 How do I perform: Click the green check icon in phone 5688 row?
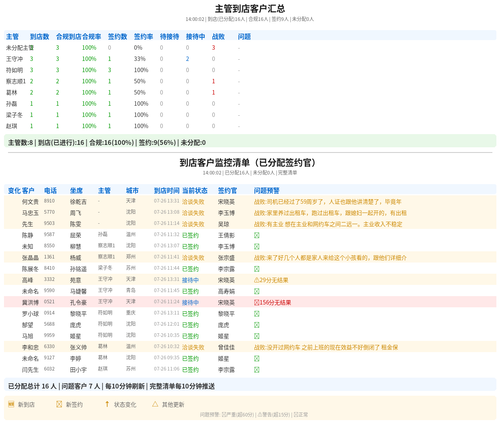point(256,325)
